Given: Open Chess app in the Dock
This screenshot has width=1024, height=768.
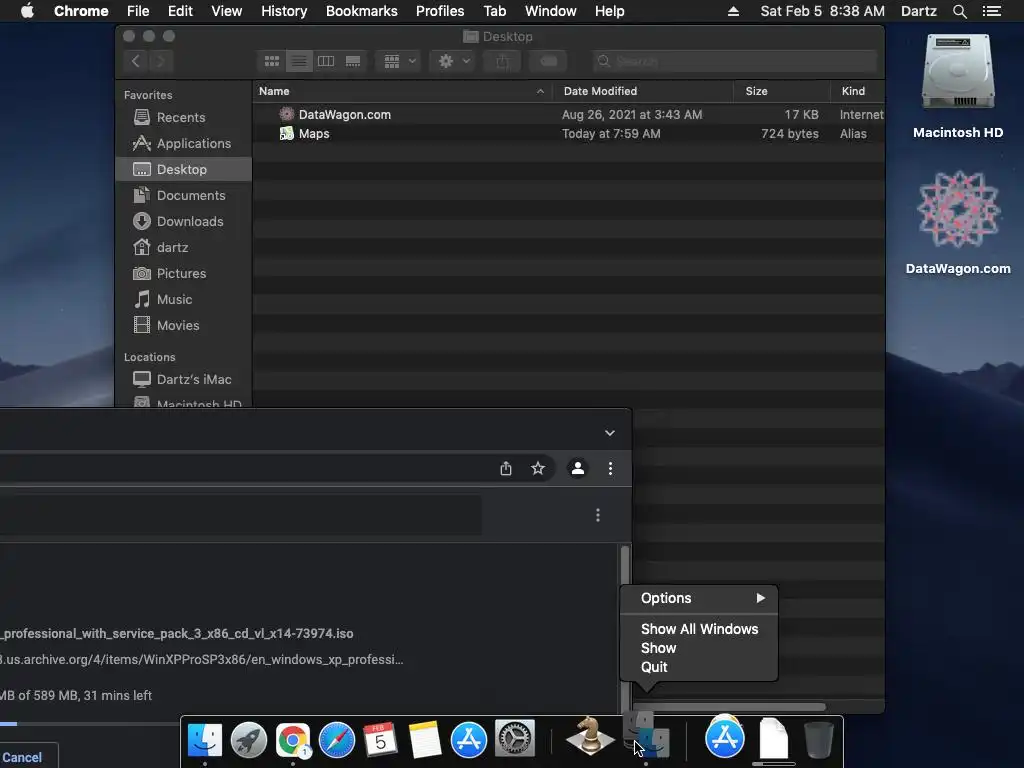Looking at the screenshot, I should click(x=590, y=736).
